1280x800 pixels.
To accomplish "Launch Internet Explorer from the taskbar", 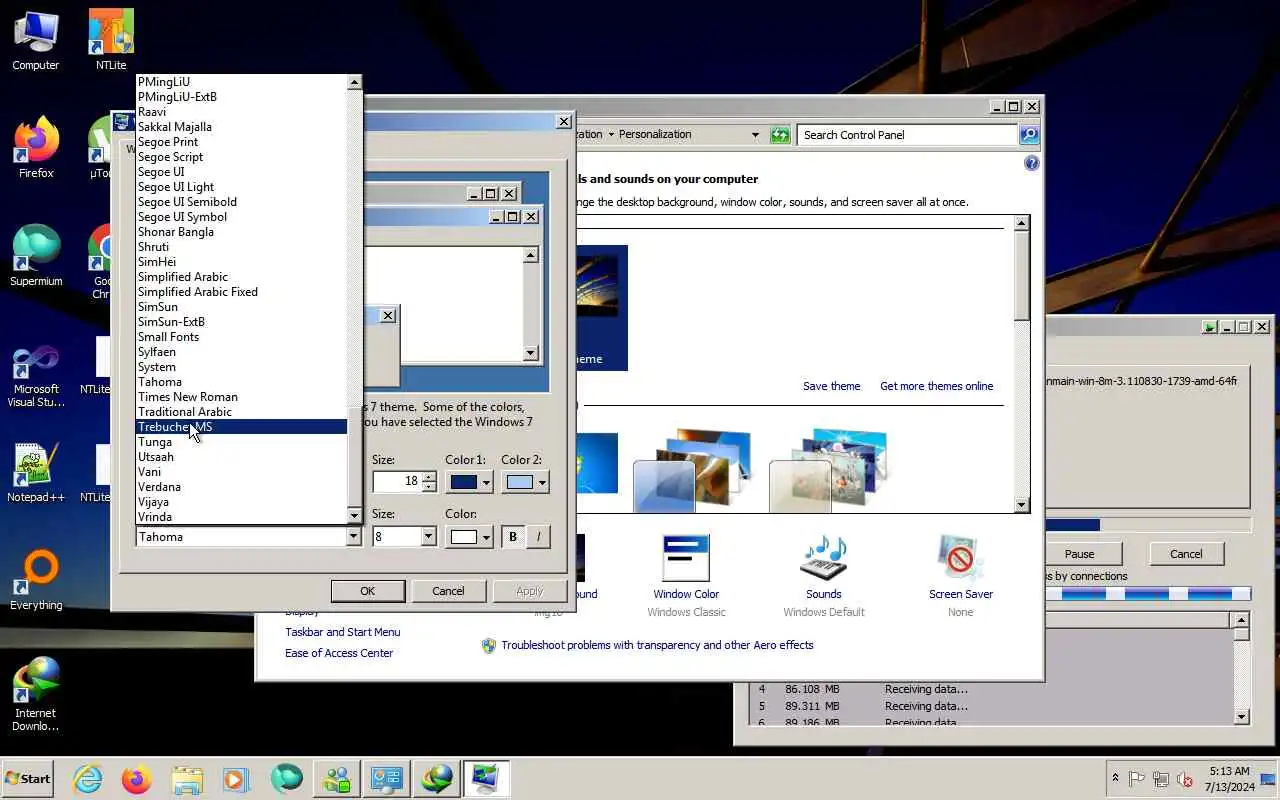I will tap(88, 778).
